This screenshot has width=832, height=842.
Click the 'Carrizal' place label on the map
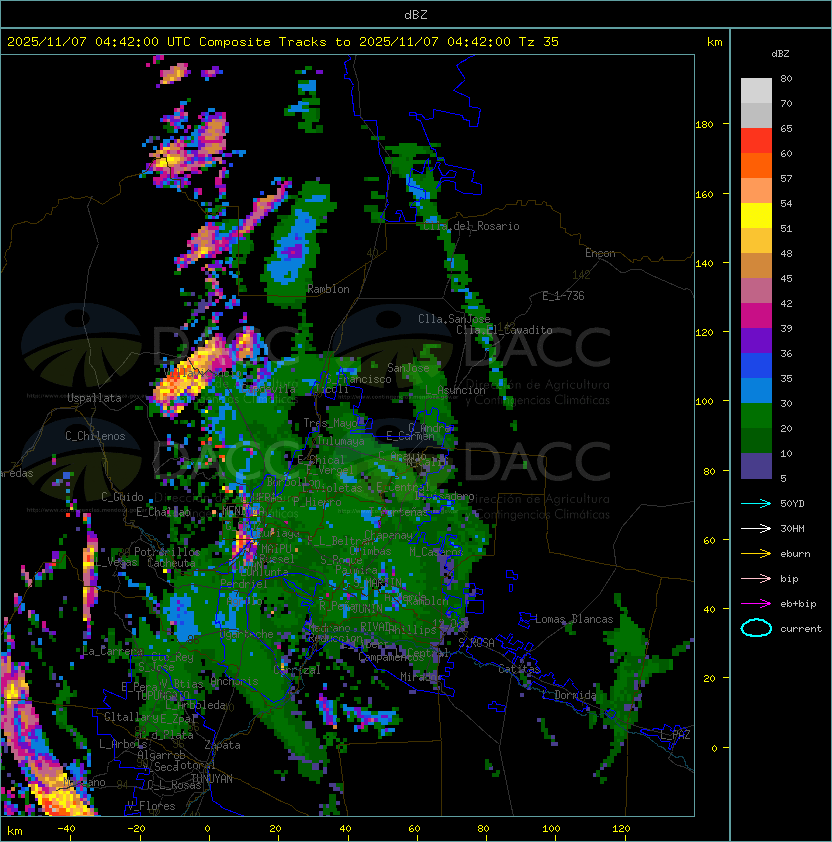click(x=297, y=670)
